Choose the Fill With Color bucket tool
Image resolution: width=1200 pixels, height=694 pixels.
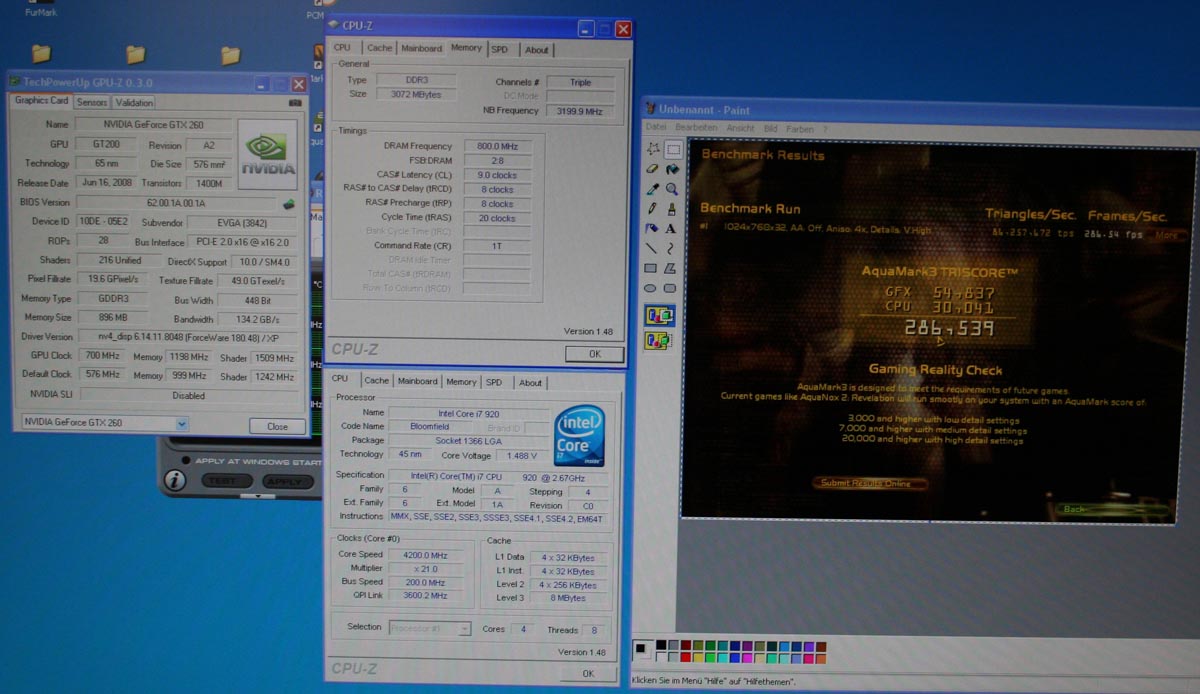click(672, 169)
